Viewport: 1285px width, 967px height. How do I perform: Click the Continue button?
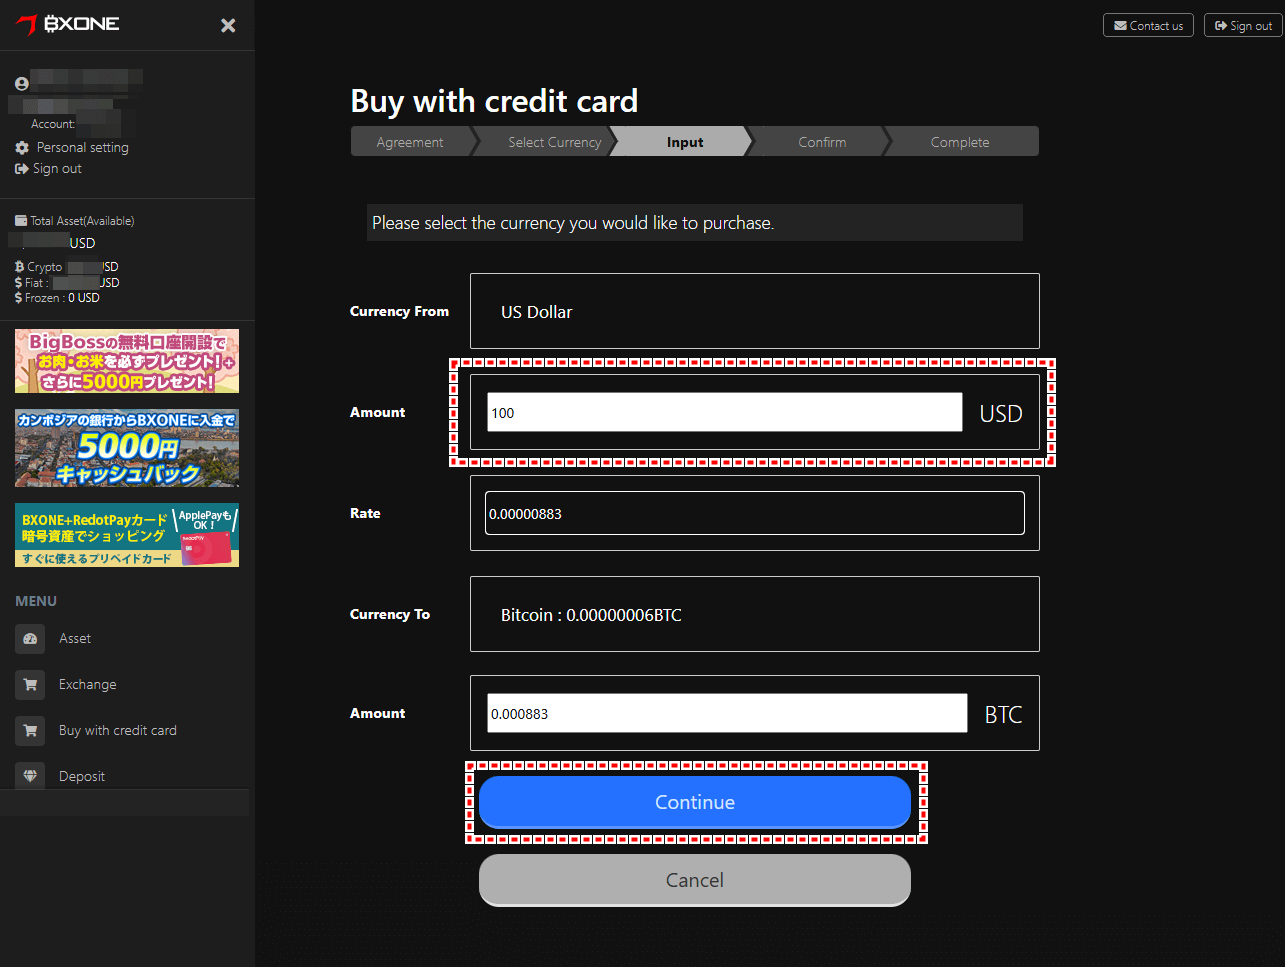coord(695,802)
